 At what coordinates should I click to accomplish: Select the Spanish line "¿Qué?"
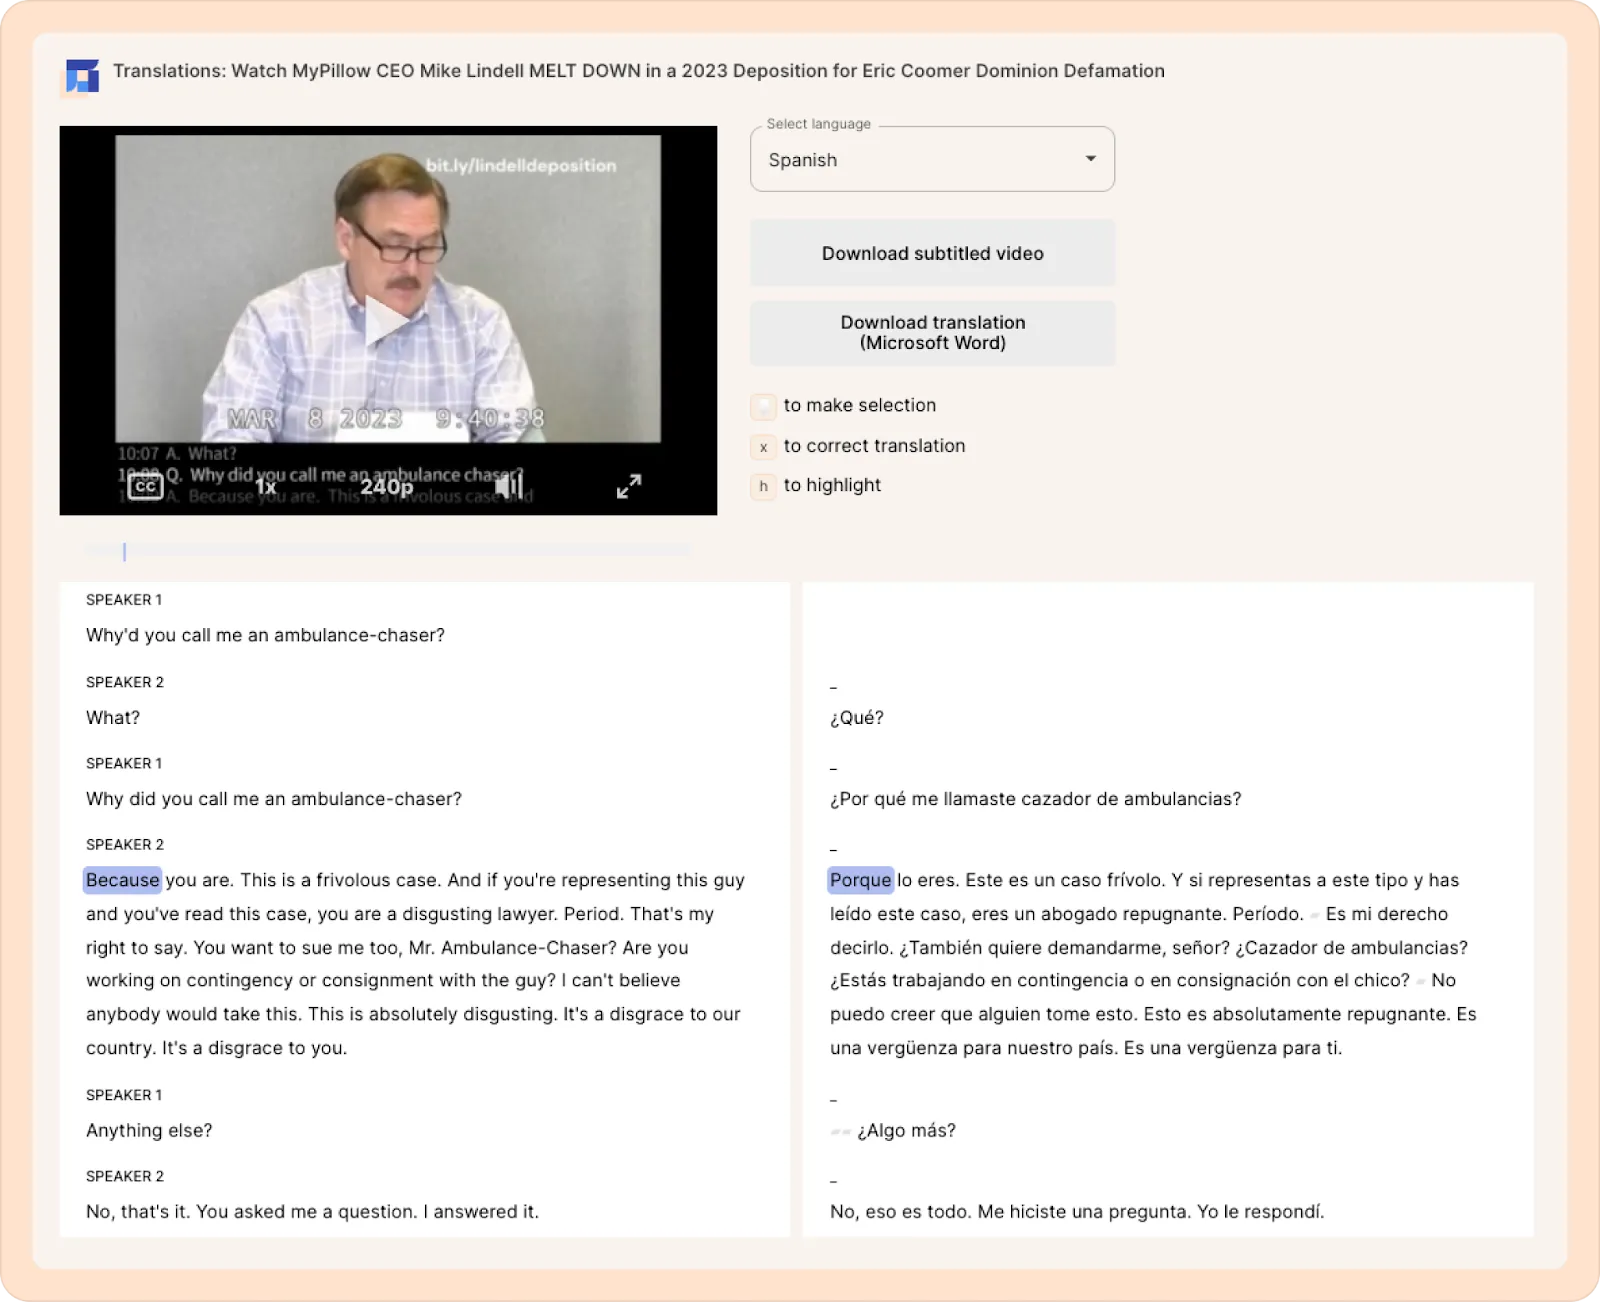(x=857, y=718)
